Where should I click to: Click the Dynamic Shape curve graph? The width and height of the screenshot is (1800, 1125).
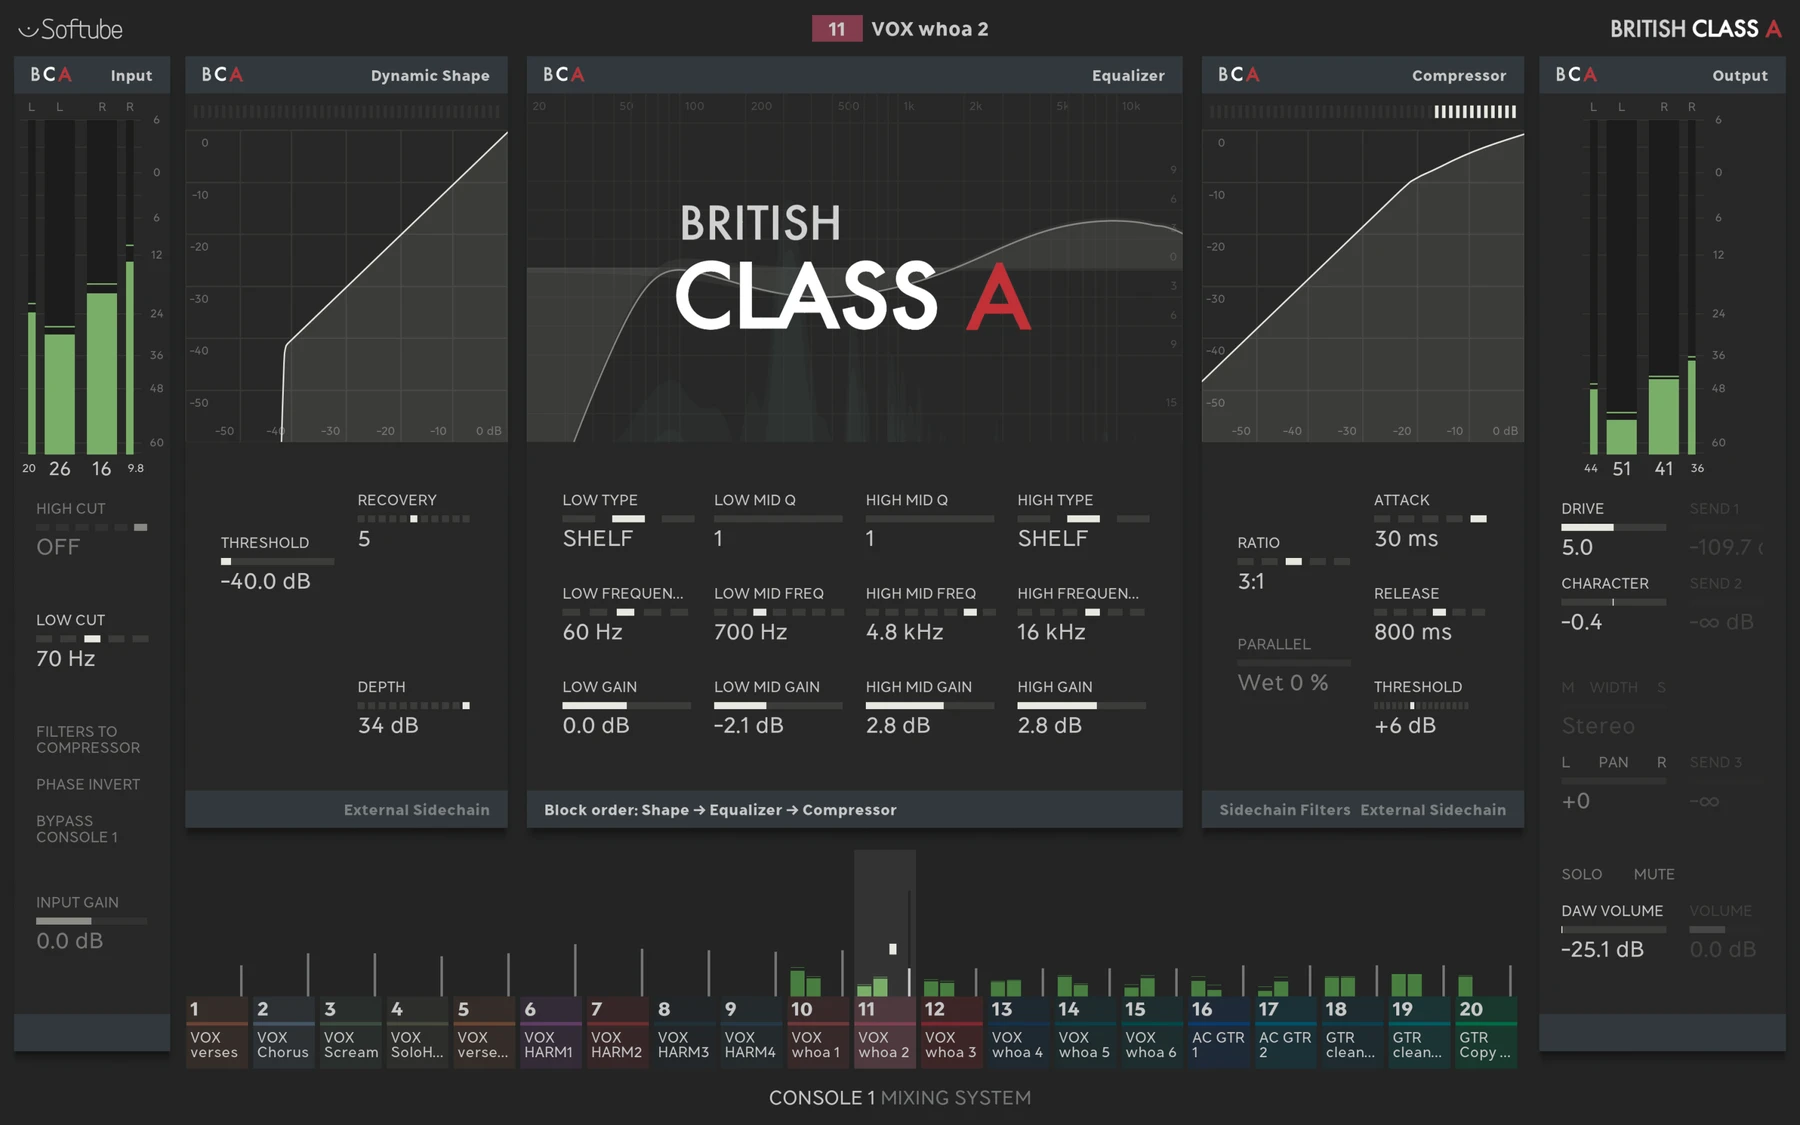tap(346, 285)
